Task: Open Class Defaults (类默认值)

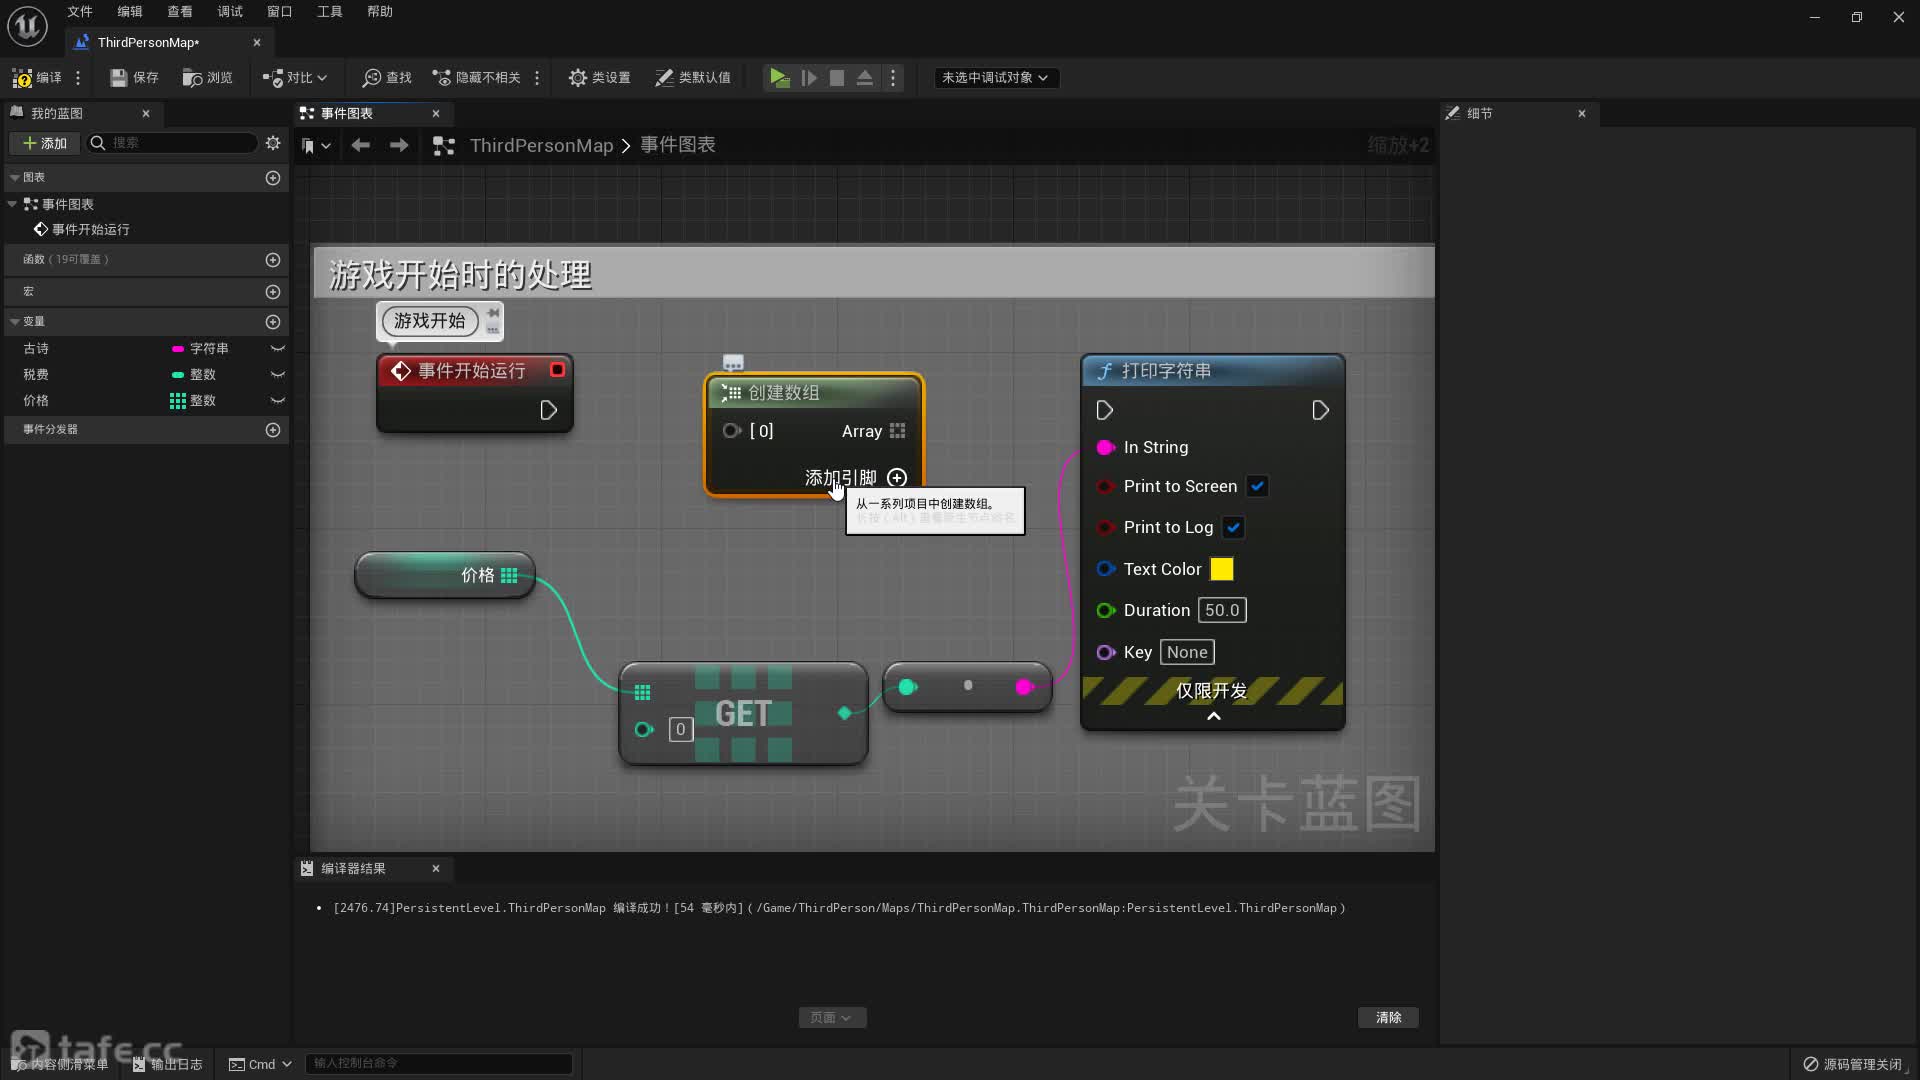Action: [x=692, y=78]
